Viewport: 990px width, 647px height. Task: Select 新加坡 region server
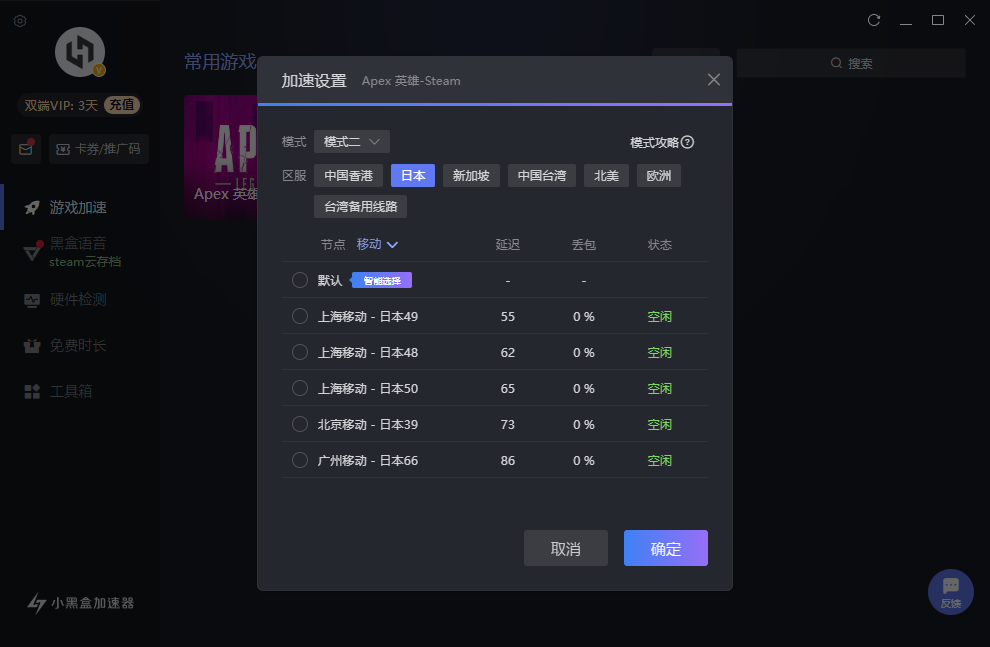tap(471, 175)
